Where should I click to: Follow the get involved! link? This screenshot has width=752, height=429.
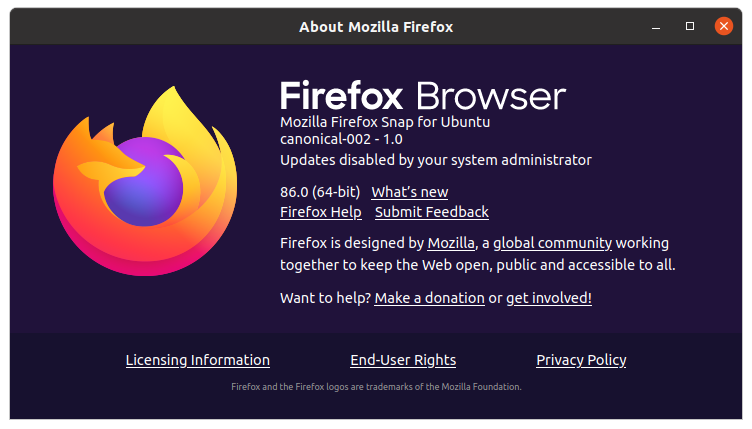click(549, 298)
